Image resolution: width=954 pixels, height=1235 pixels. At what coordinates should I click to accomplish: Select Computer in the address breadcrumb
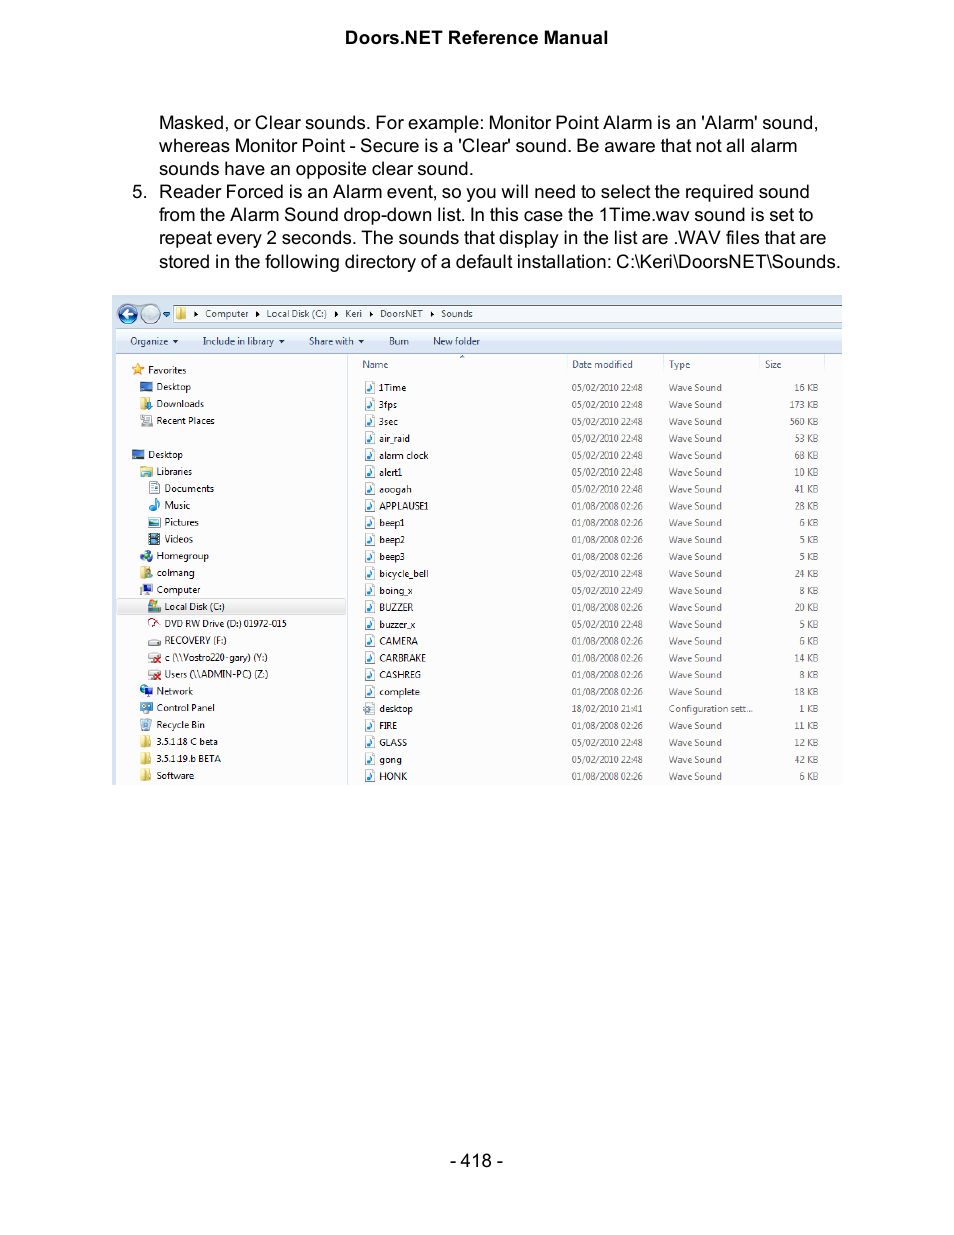[227, 314]
